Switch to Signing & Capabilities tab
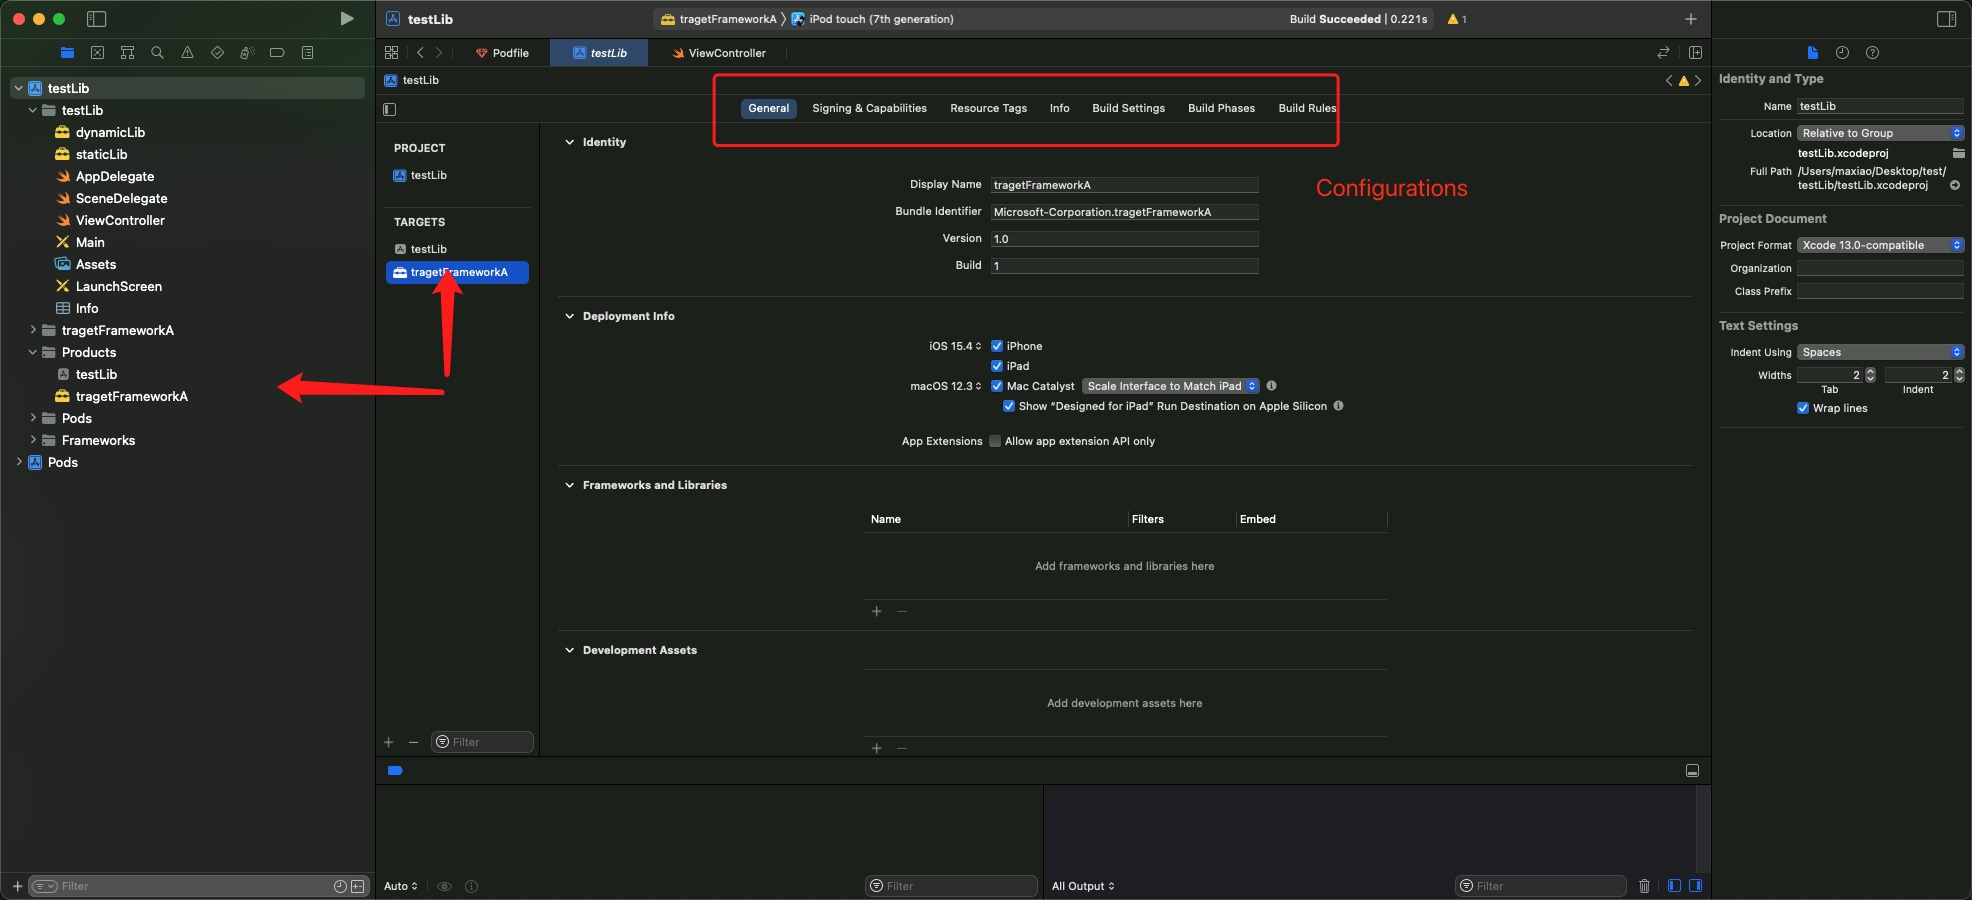1972x900 pixels. tap(869, 108)
